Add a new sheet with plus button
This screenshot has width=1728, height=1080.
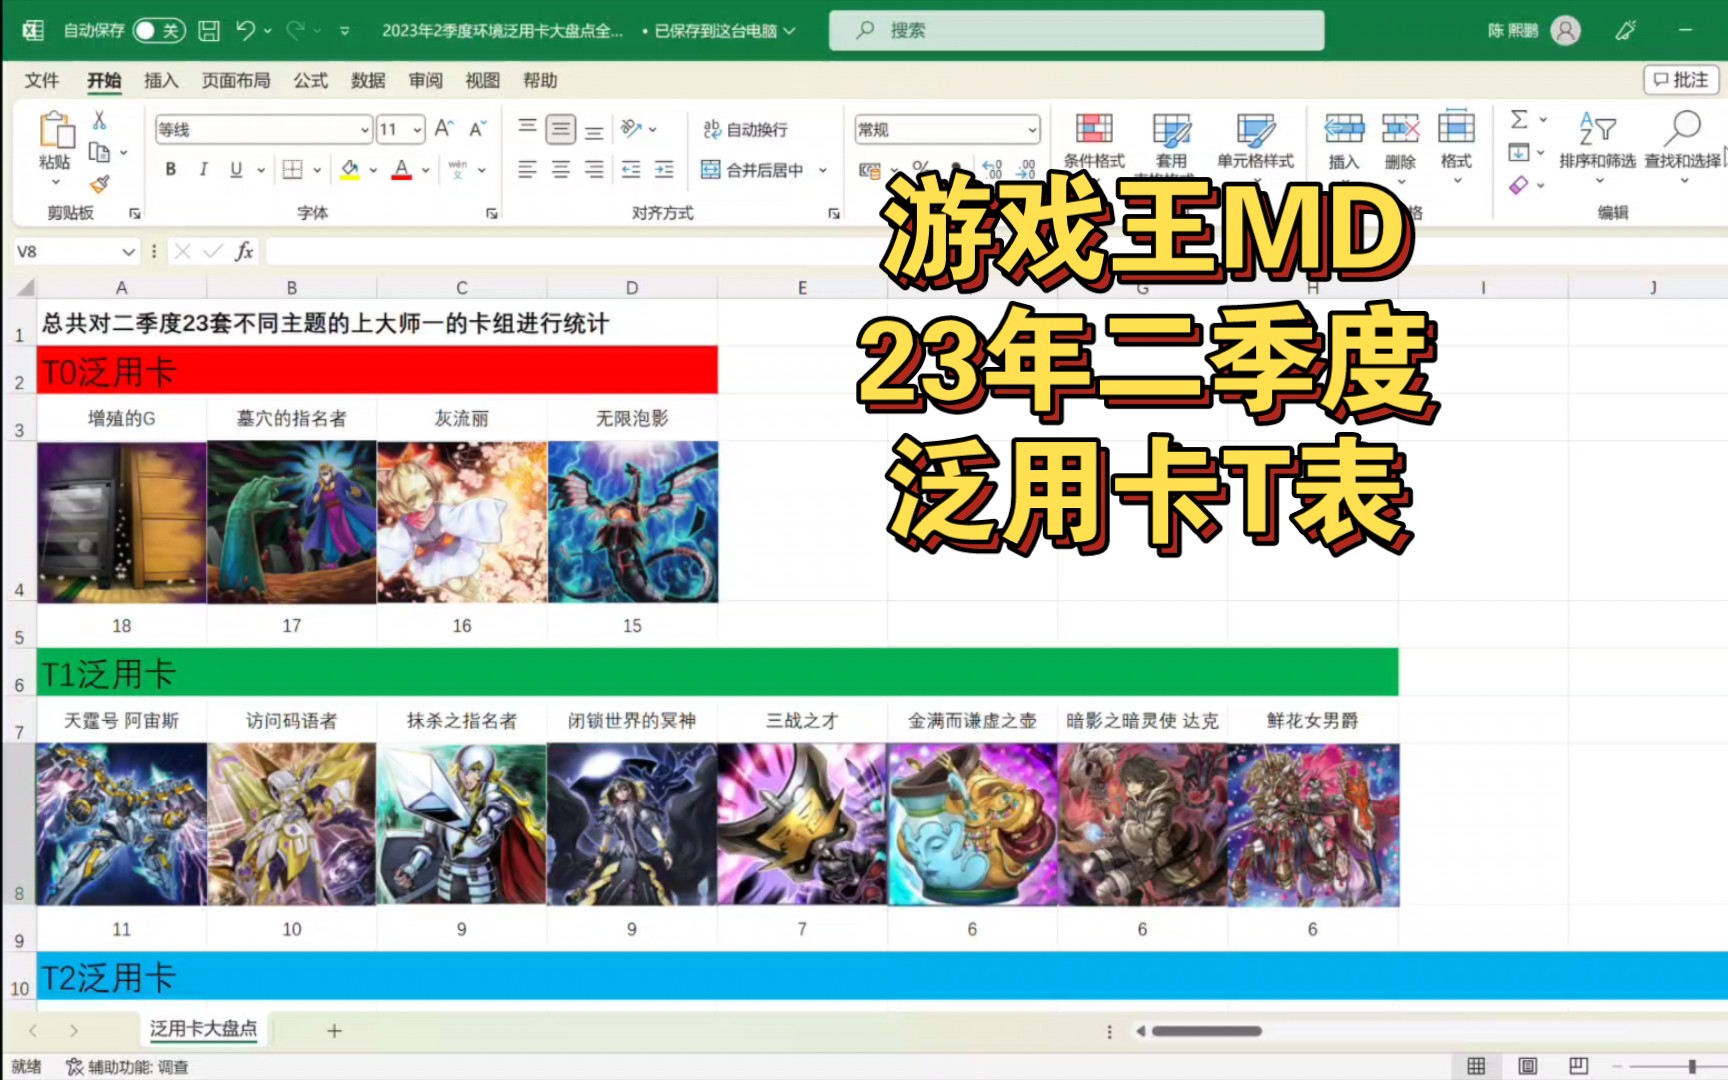pyautogui.click(x=334, y=1030)
